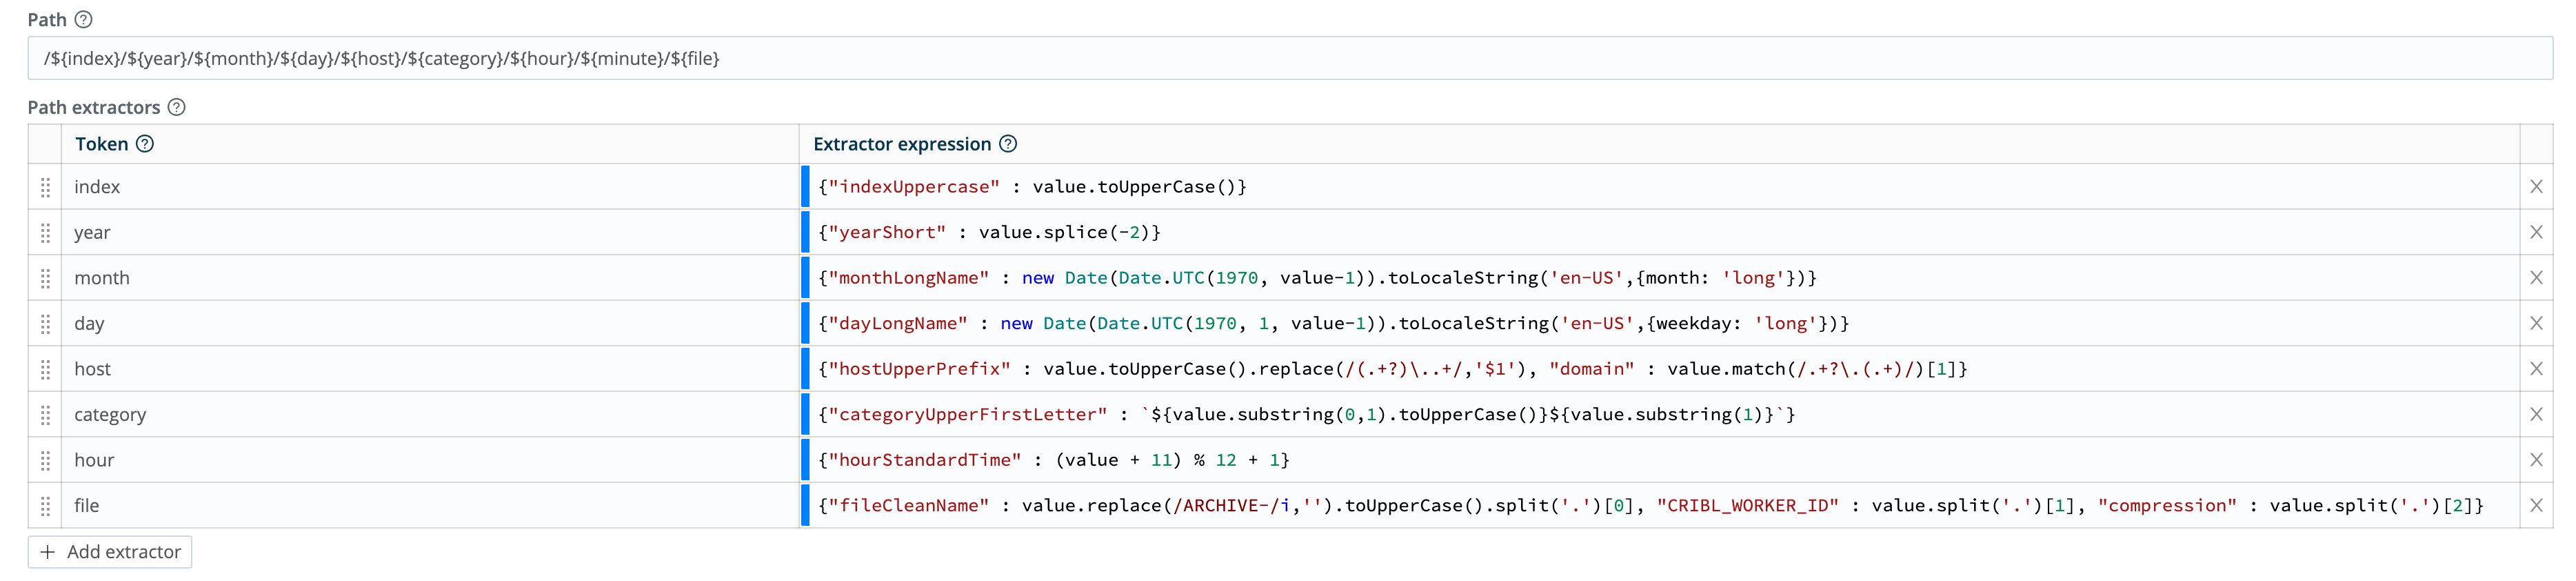The image size is (2576, 581).
Task: Remove the category extractor row
Action: 2536,414
